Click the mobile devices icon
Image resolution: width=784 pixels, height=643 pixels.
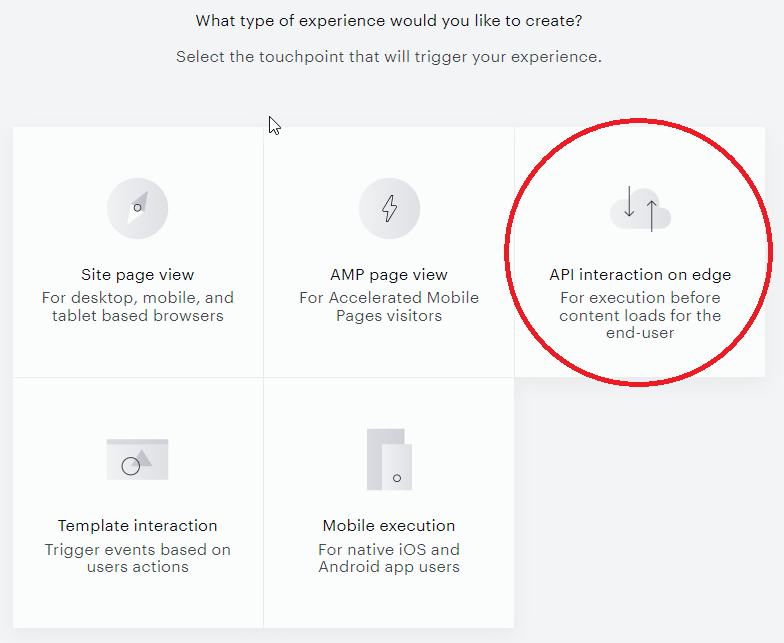pos(390,460)
